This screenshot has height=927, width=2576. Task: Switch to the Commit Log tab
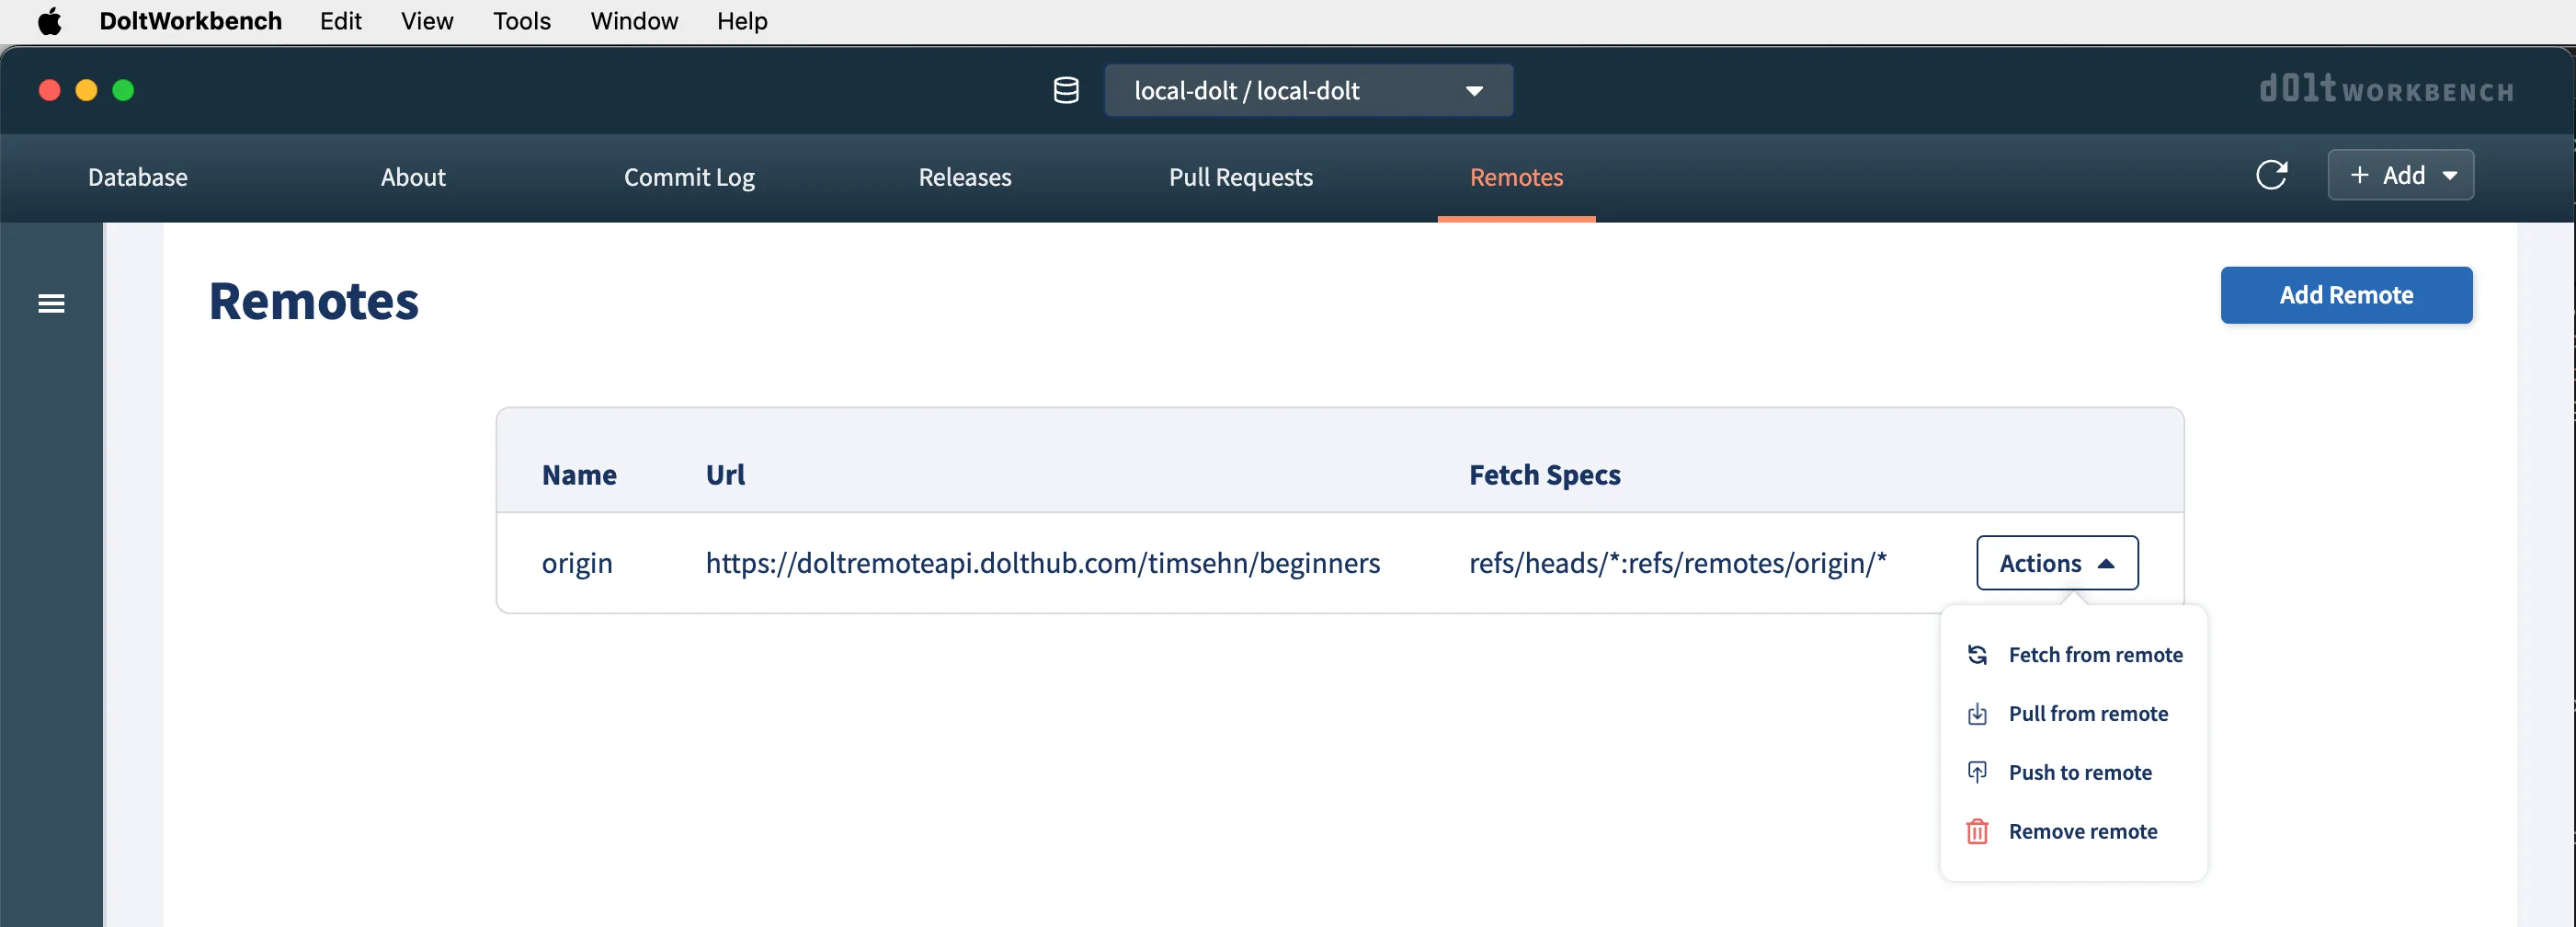click(x=689, y=178)
